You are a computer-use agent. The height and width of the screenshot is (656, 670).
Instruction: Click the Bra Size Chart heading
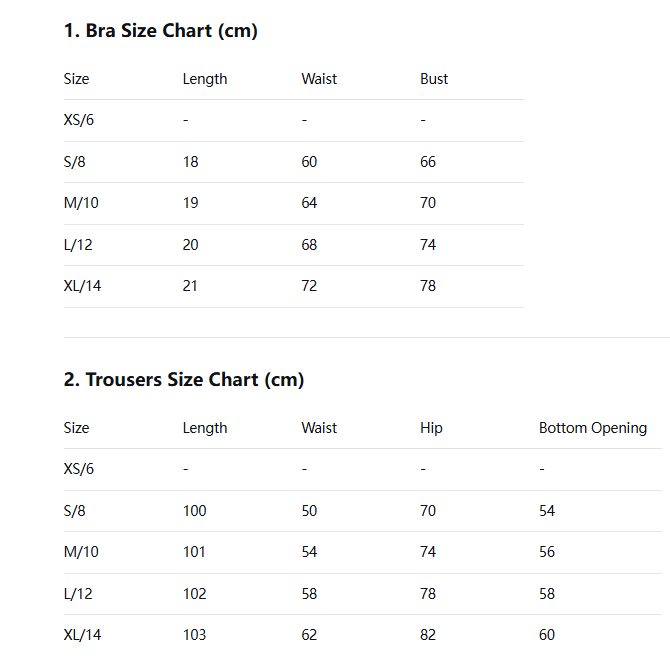click(161, 31)
